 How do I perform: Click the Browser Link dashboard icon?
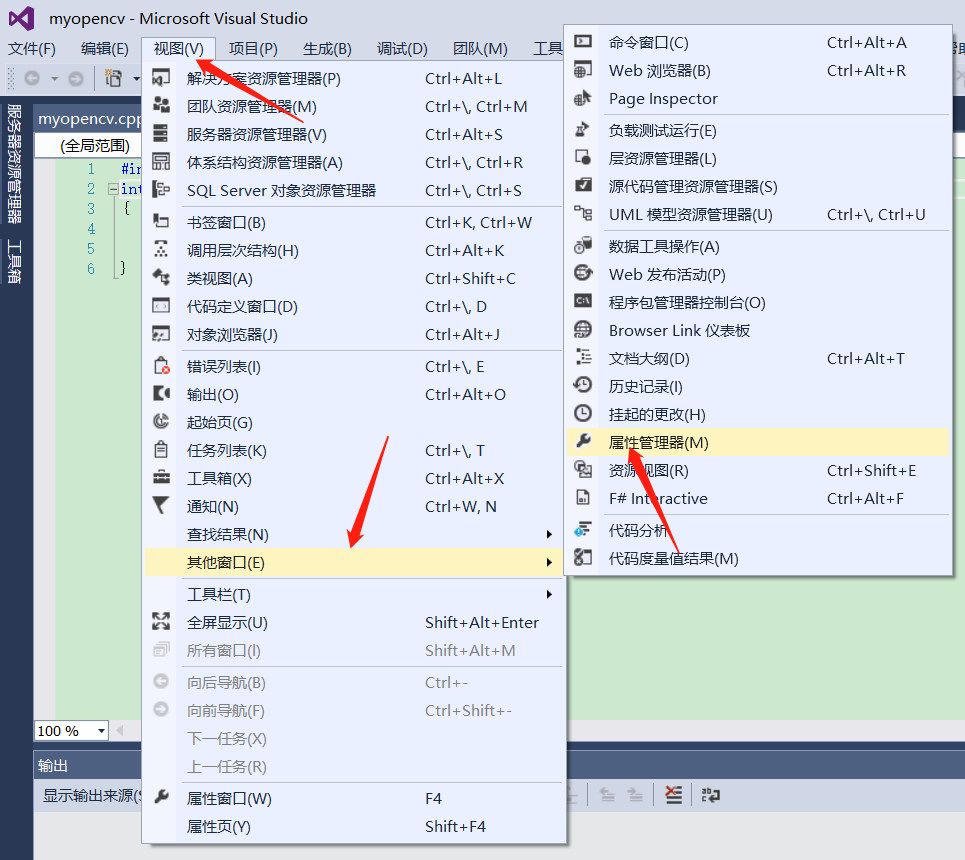[x=583, y=329]
